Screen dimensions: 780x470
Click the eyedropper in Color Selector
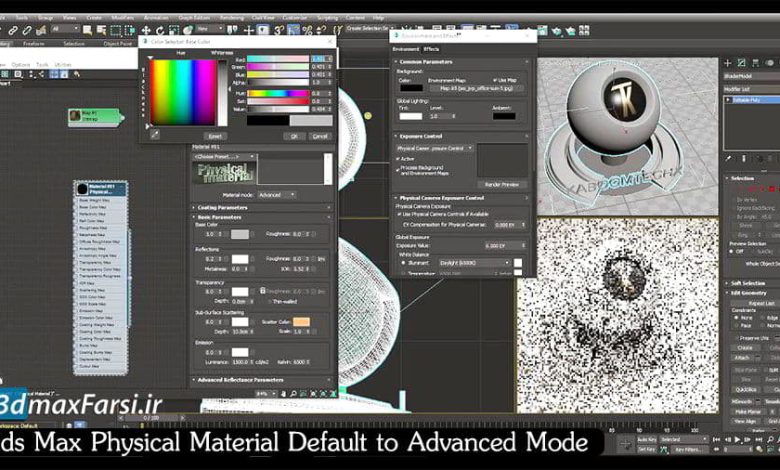155,134
